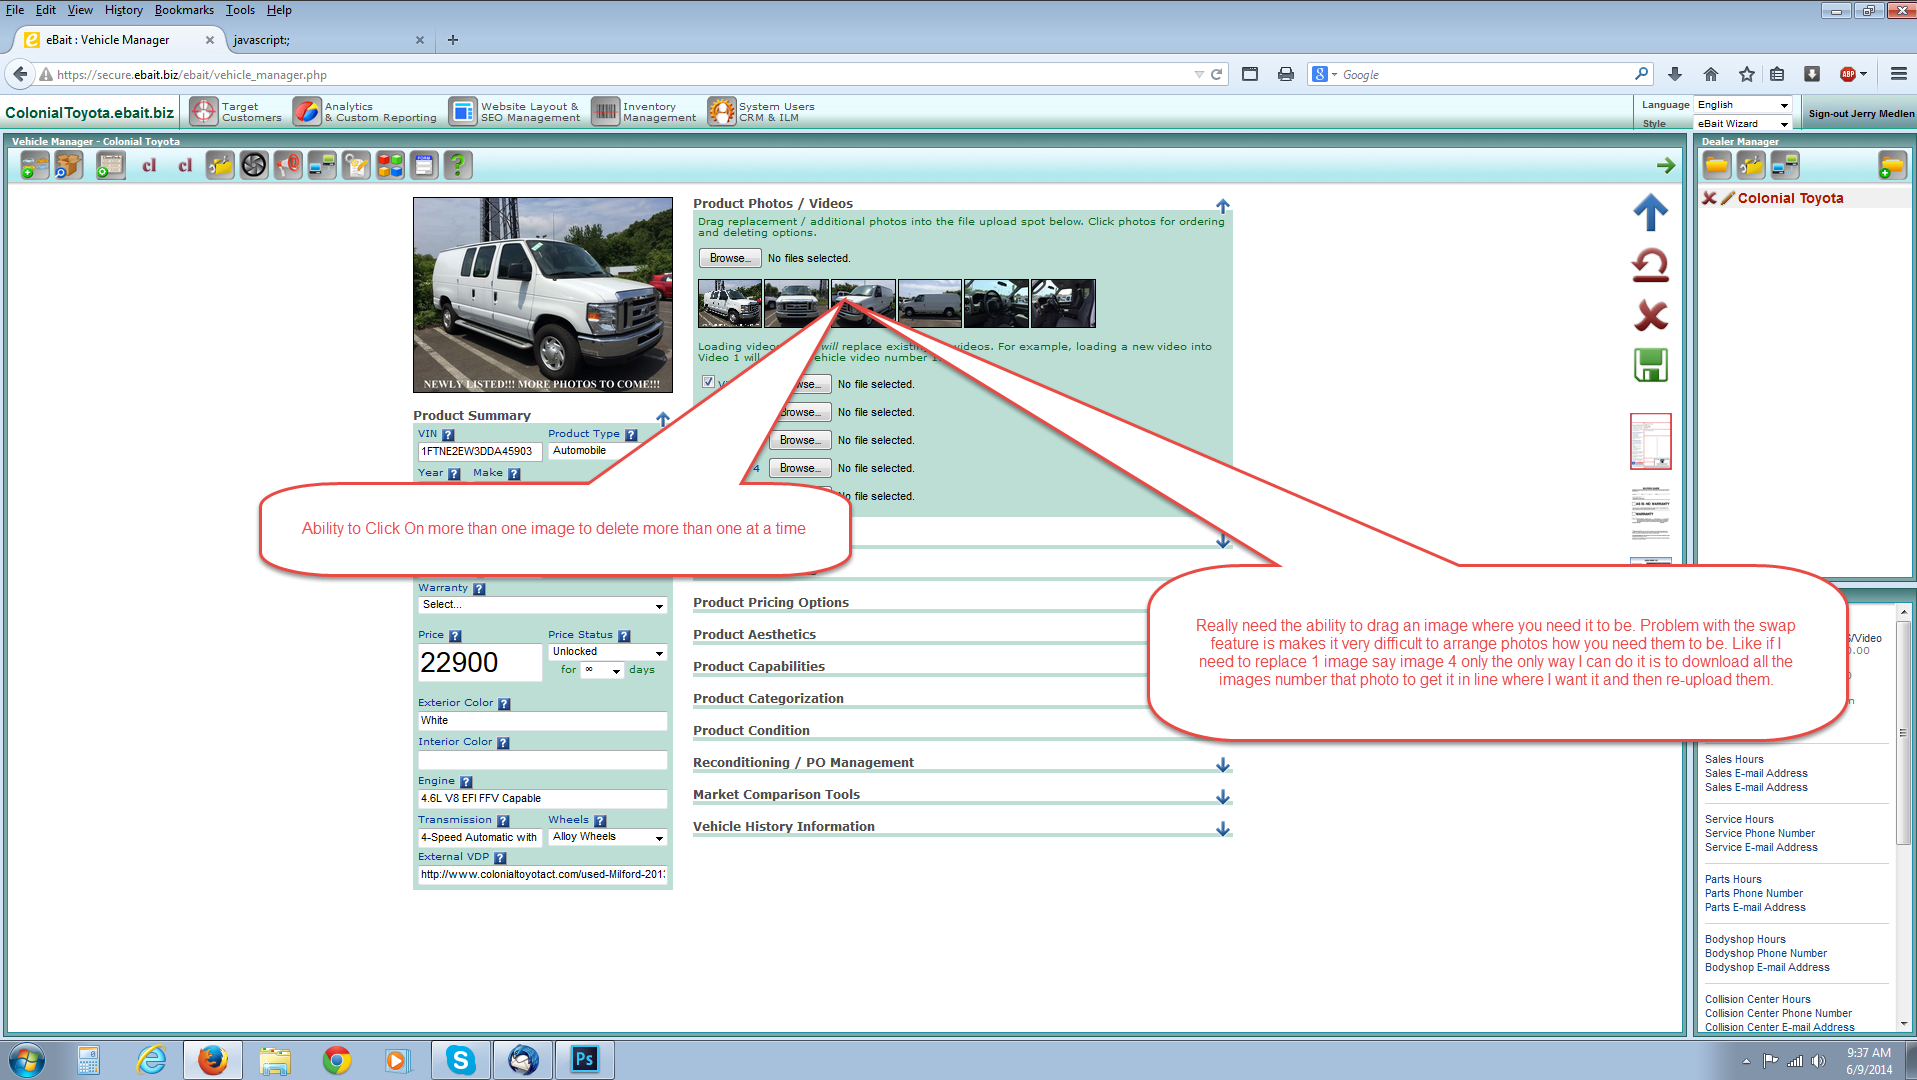This screenshot has height=1080, width=1917.
Task: Click Sign-out Jerry Medlen
Action: click(1861, 114)
